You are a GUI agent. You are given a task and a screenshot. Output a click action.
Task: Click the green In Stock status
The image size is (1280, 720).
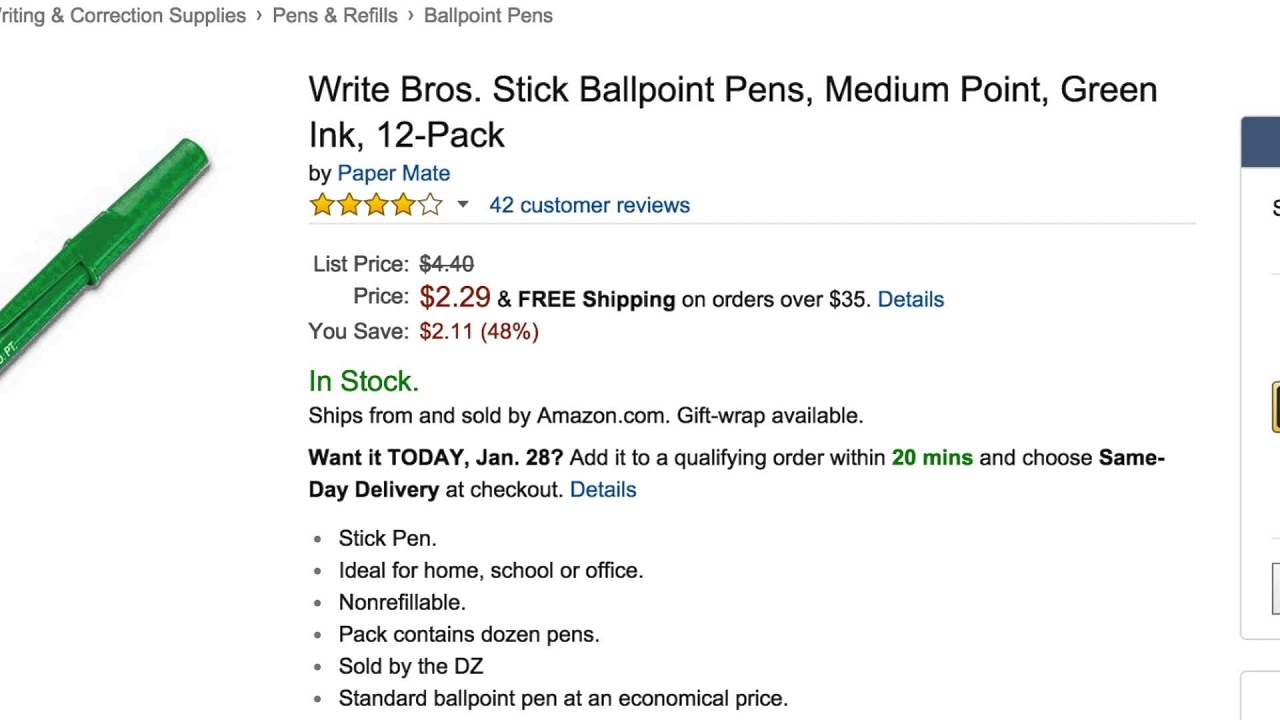(363, 381)
